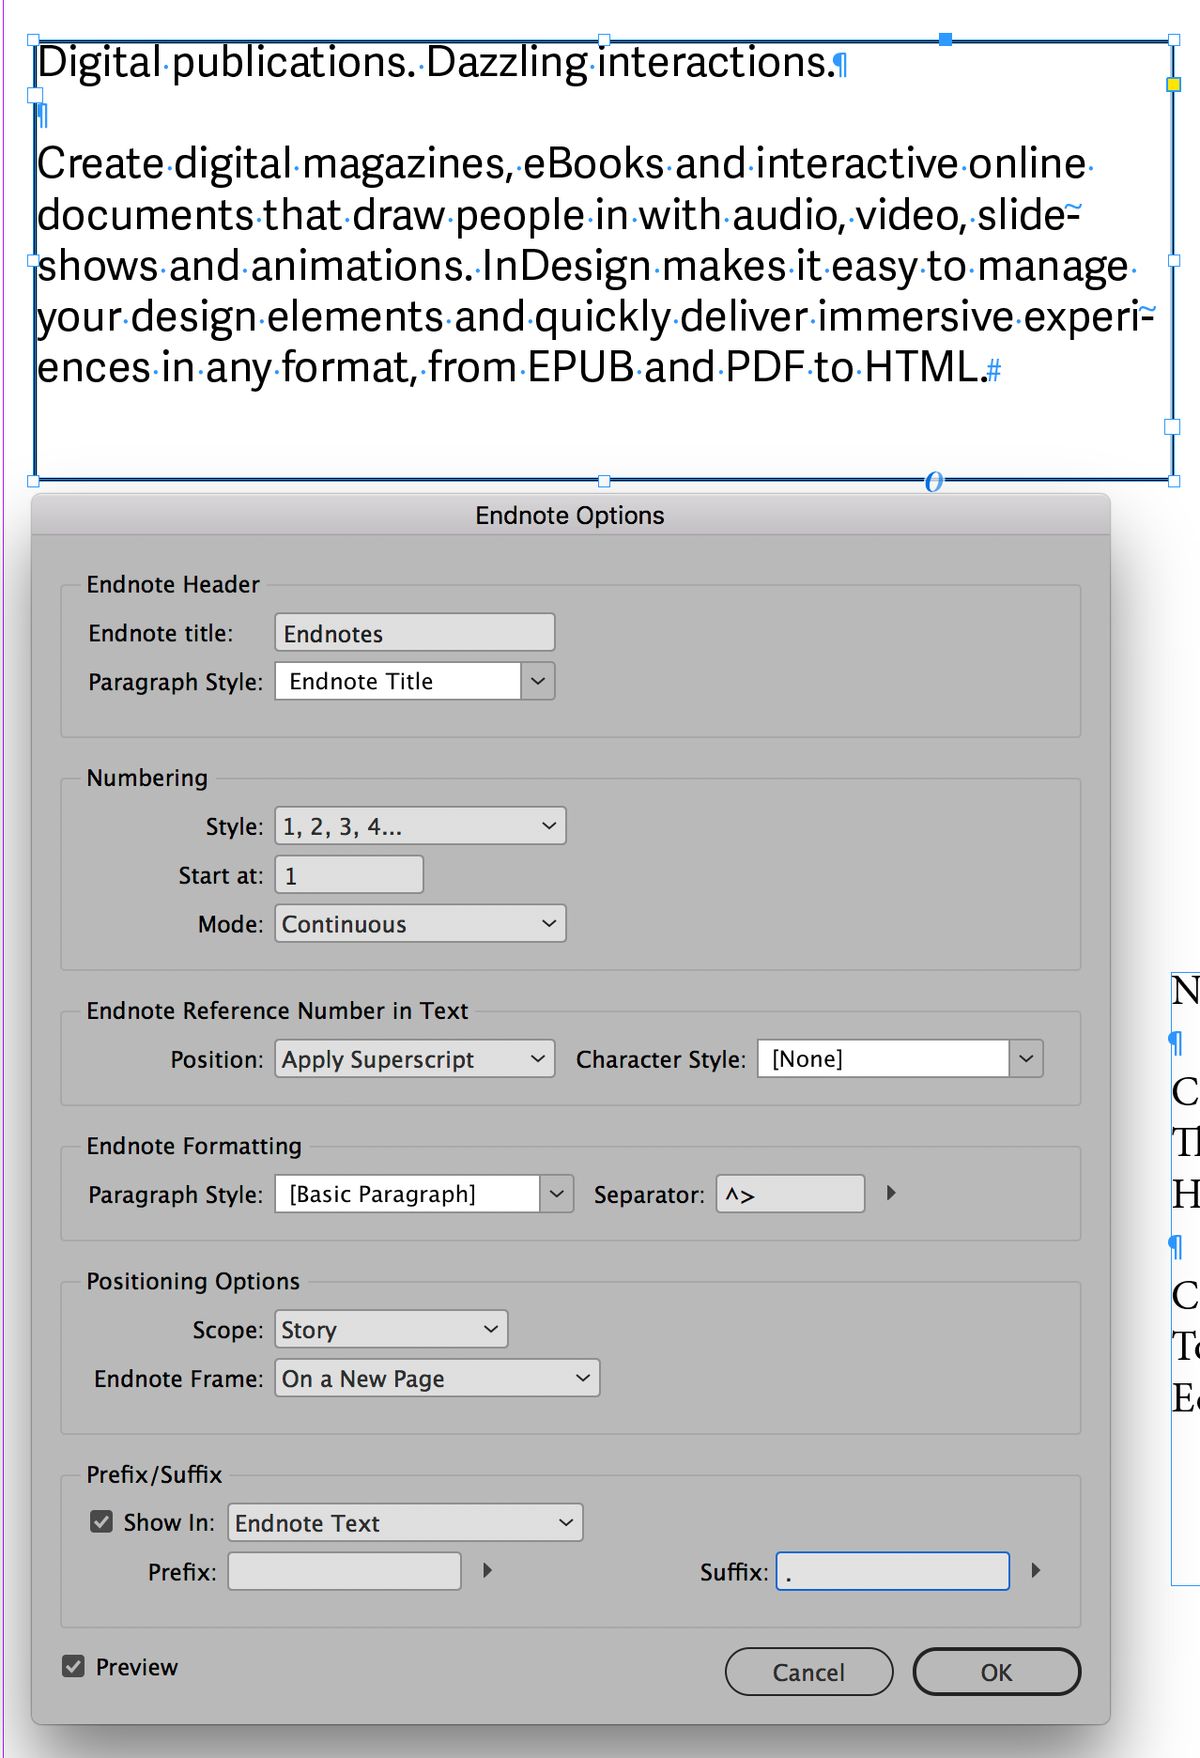Open the Suffix special characters flyout triangle
1200x1758 pixels.
coord(1036,1570)
